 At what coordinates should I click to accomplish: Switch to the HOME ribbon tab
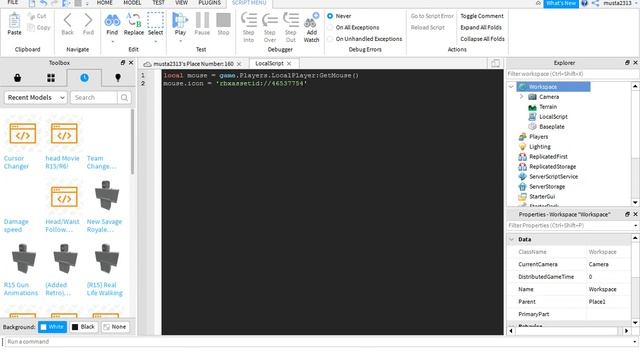coord(104,2)
